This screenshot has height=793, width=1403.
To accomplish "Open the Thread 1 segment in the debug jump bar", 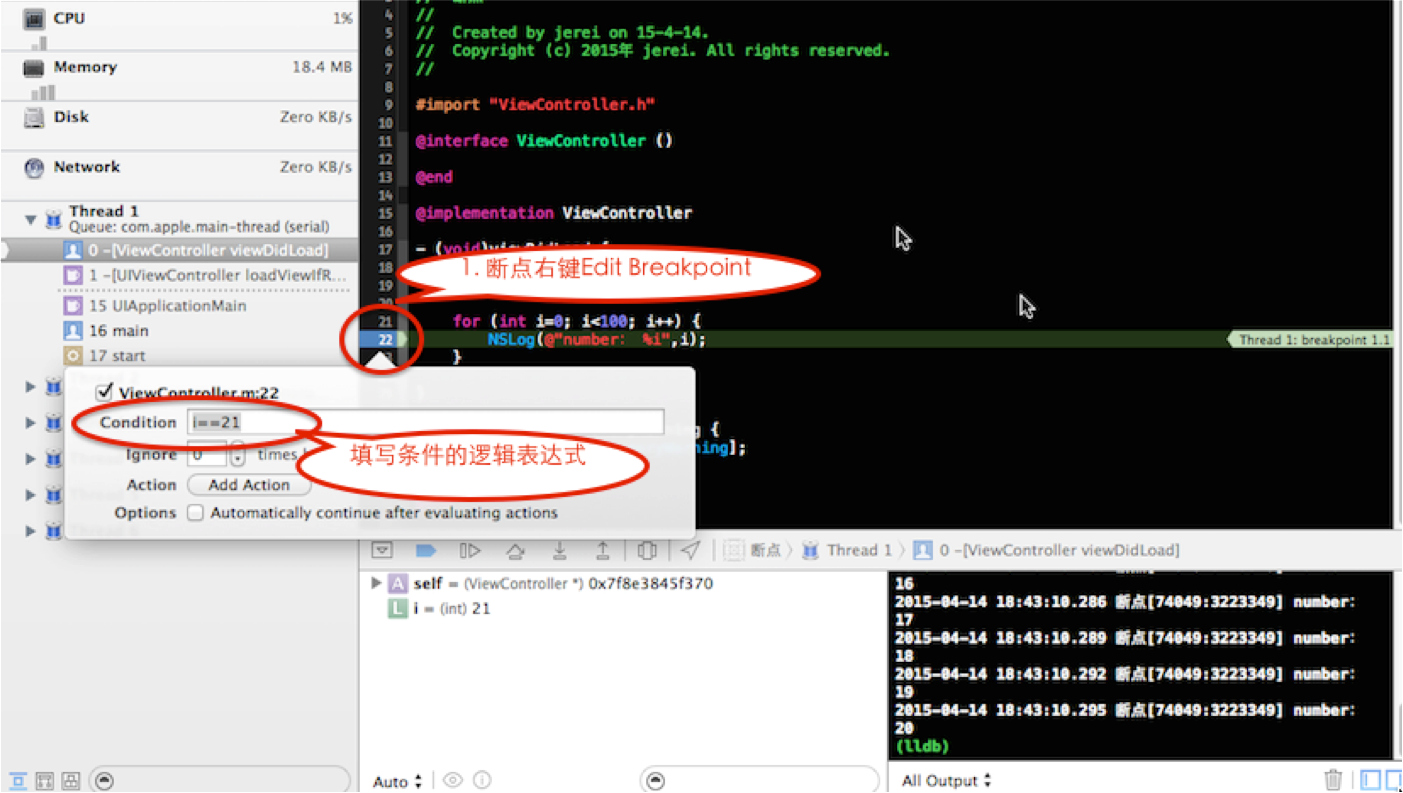I will (847, 550).
